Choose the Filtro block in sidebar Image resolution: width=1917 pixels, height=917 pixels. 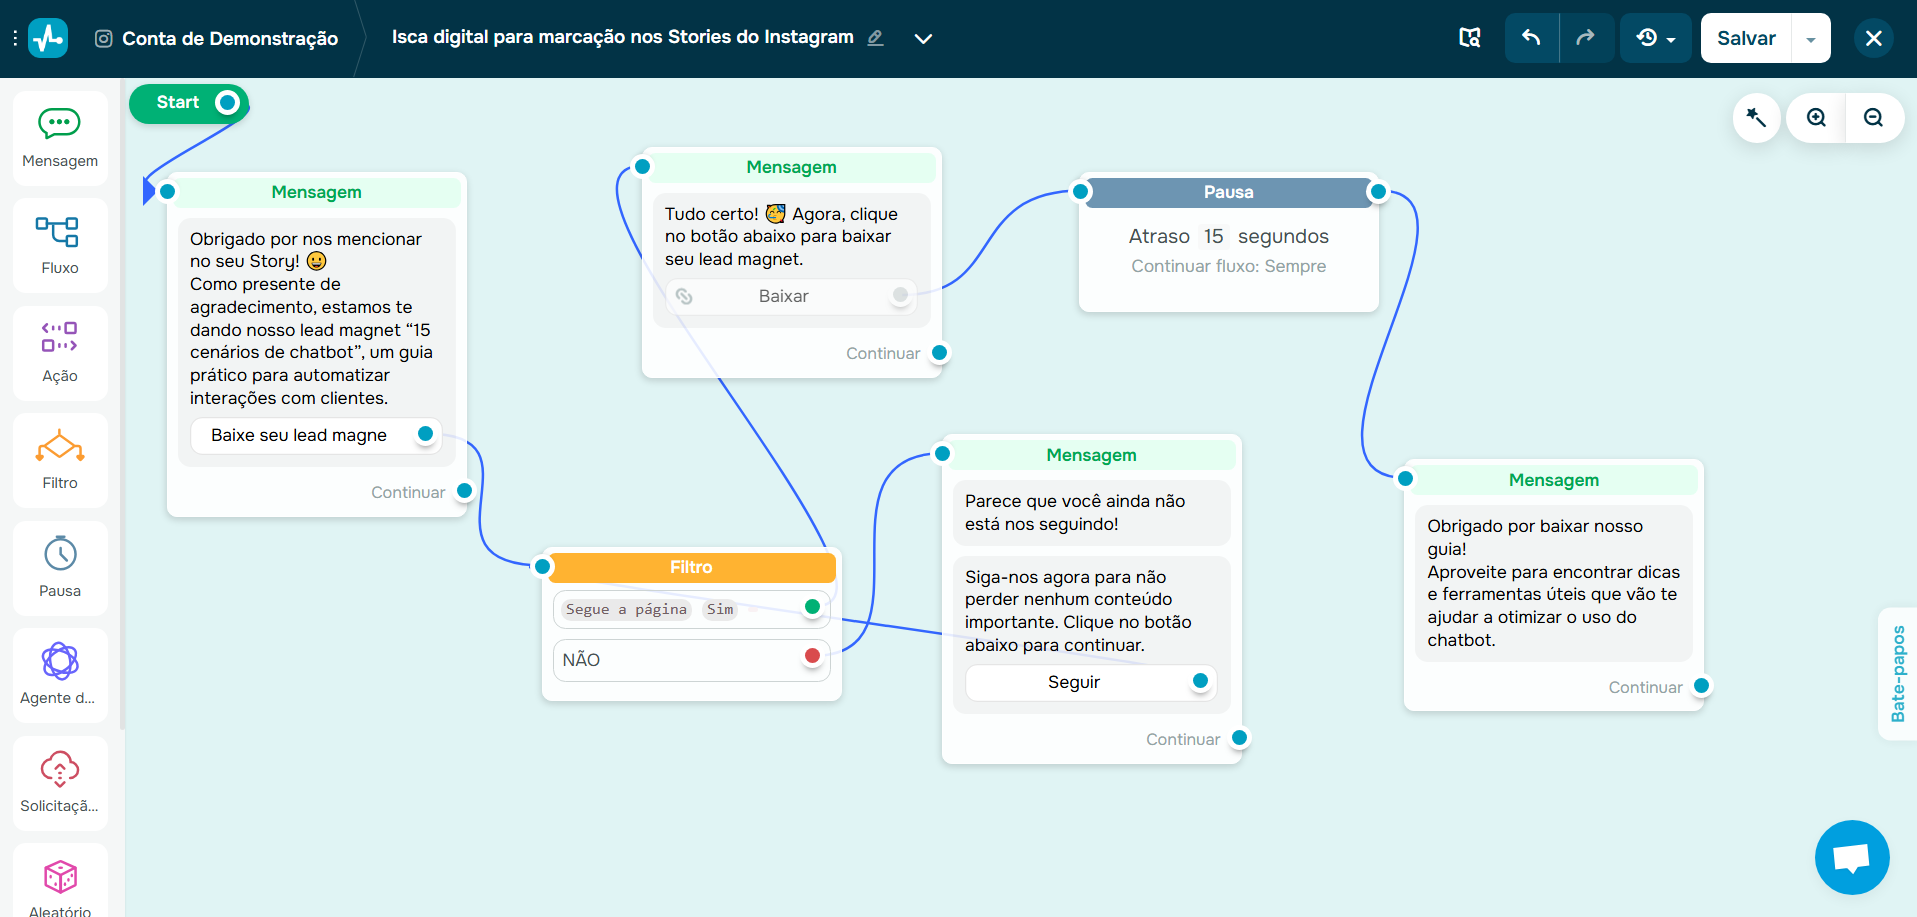60,460
